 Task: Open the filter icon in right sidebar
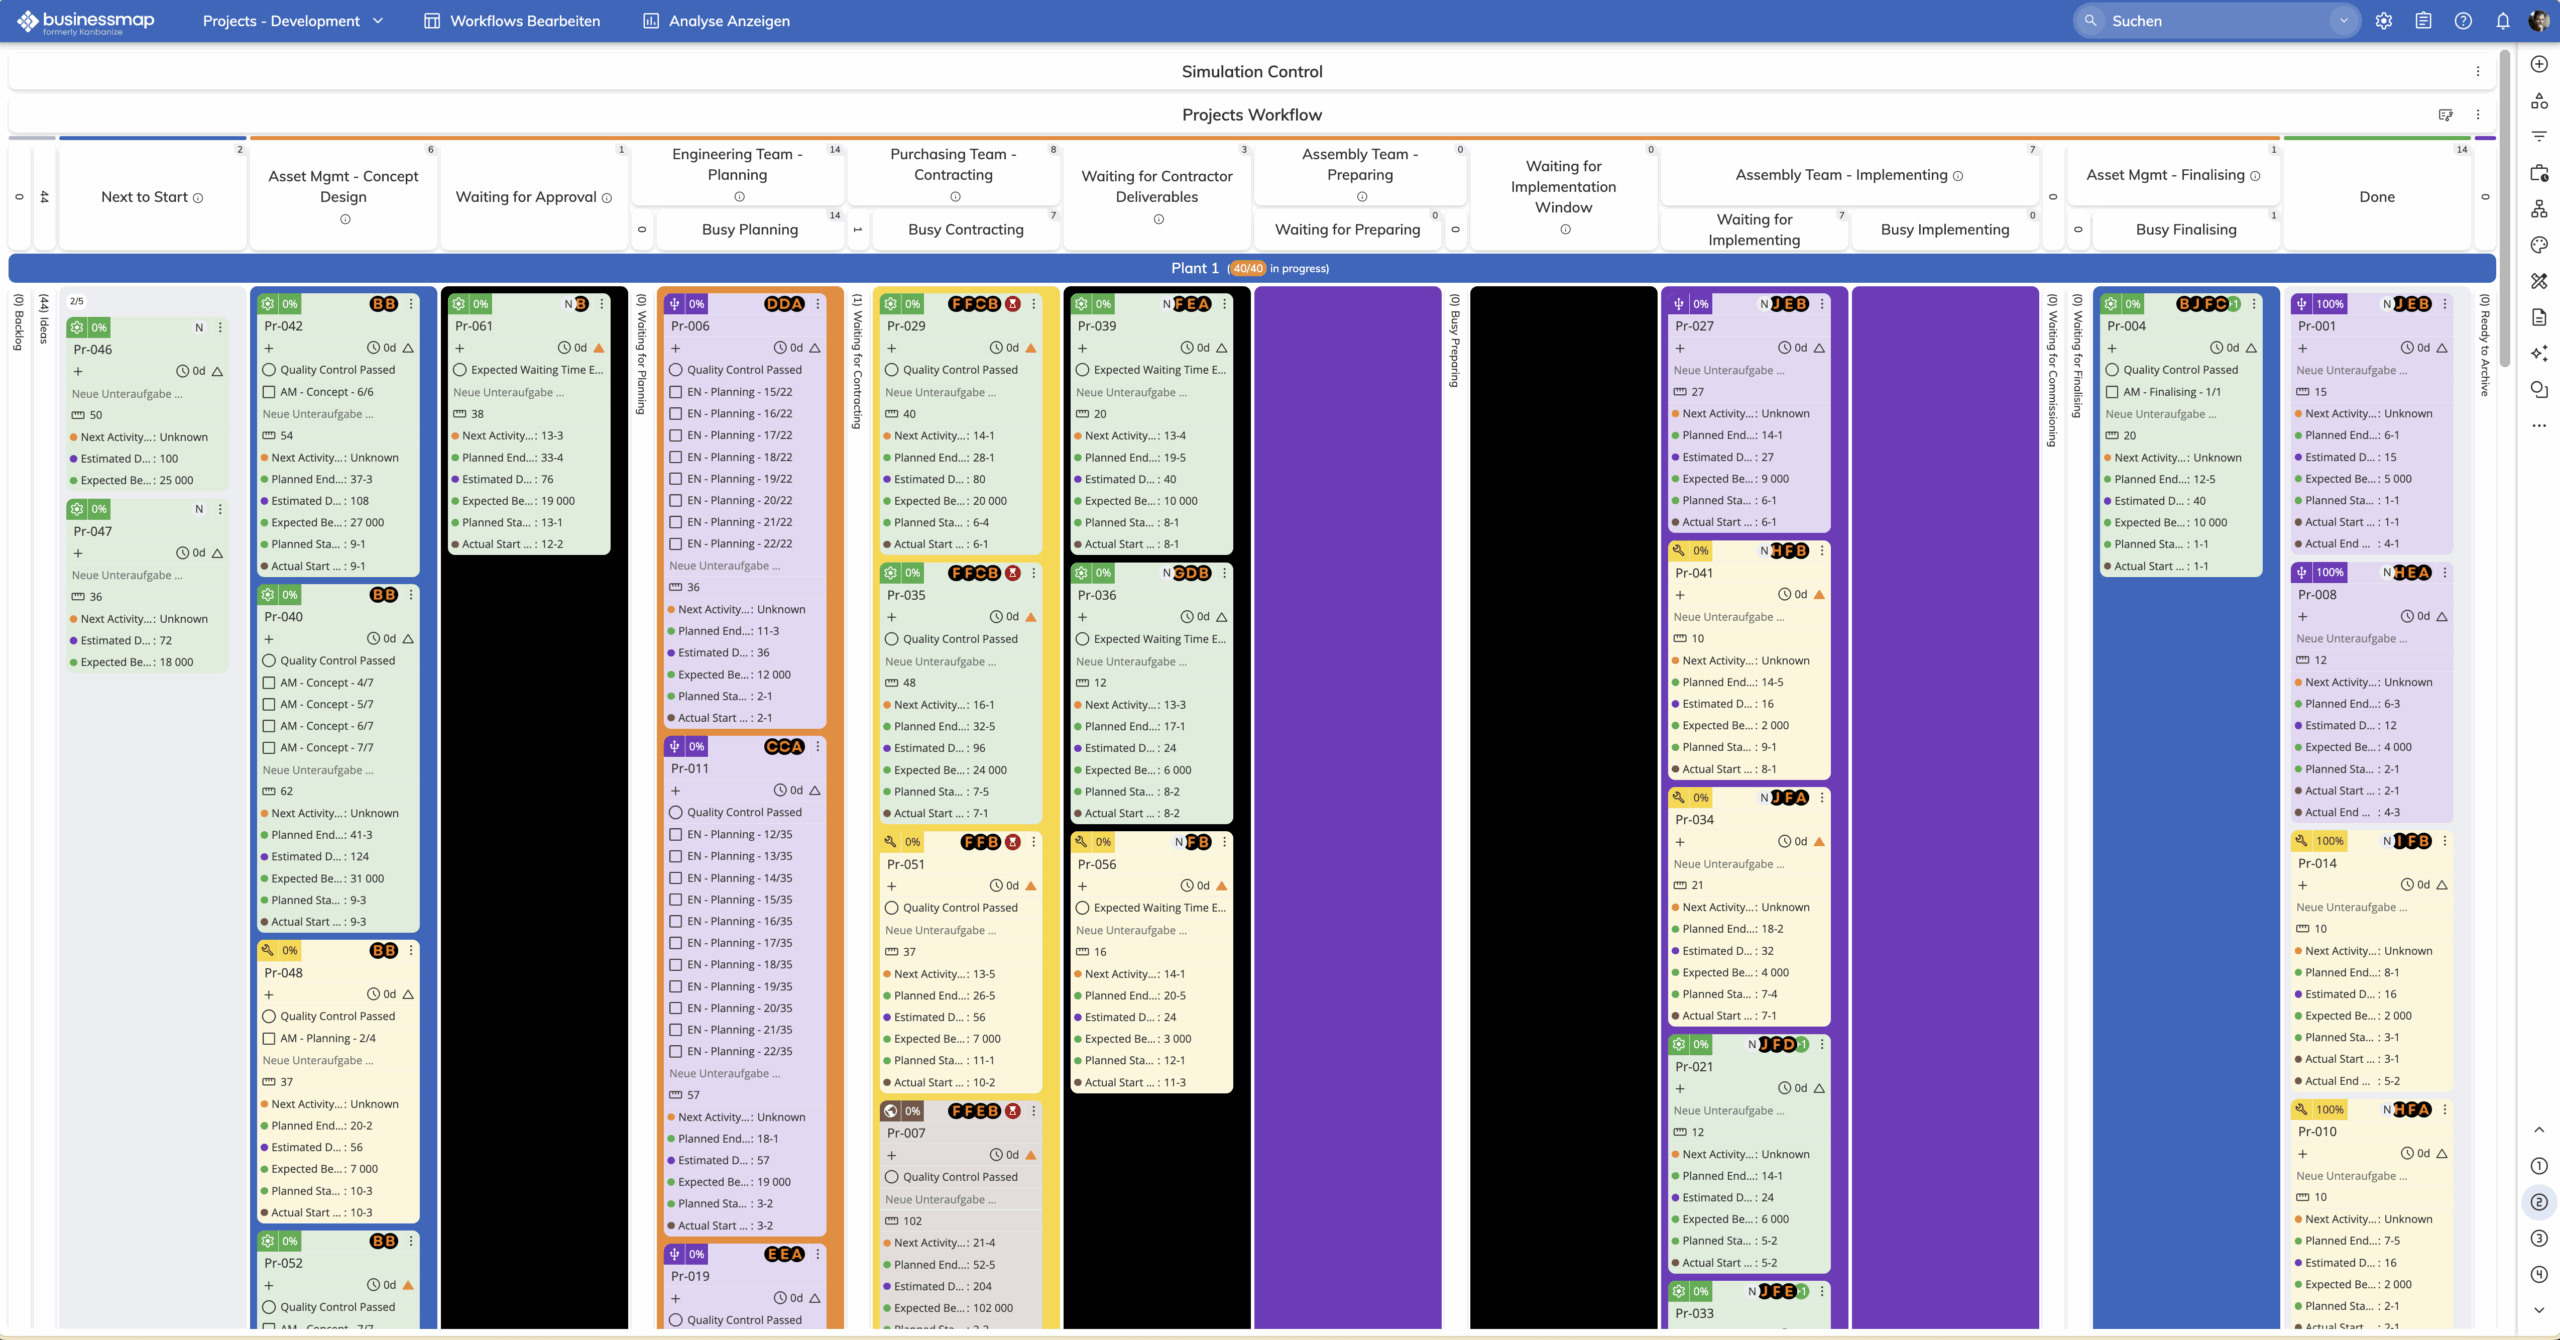(2539, 136)
